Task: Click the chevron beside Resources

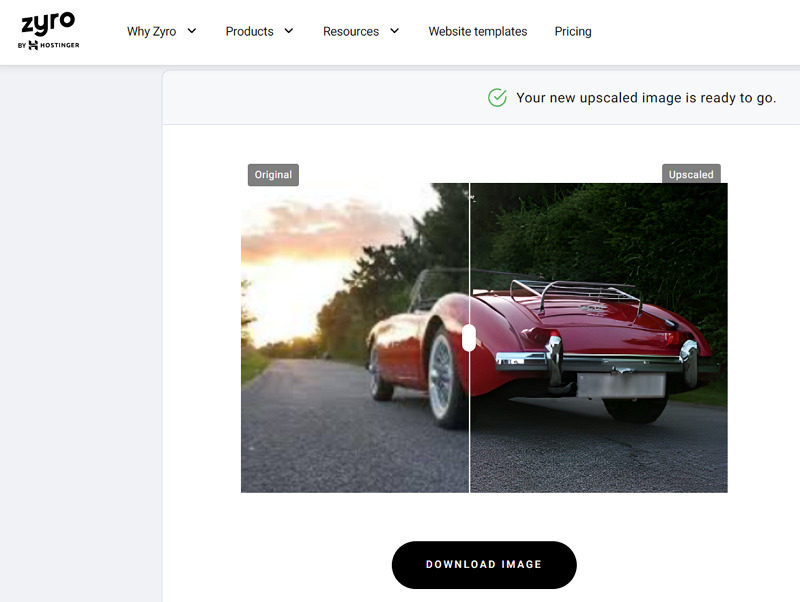Action: pyautogui.click(x=394, y=31)
